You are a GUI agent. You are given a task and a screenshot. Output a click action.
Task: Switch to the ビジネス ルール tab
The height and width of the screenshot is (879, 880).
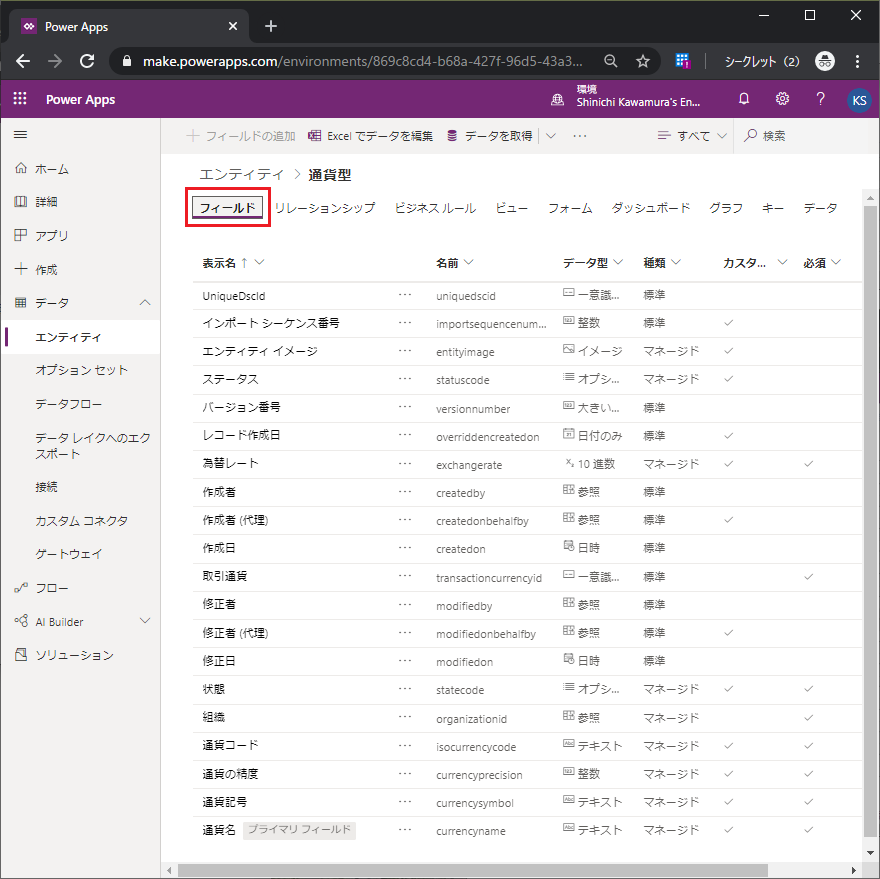(436, 208)
